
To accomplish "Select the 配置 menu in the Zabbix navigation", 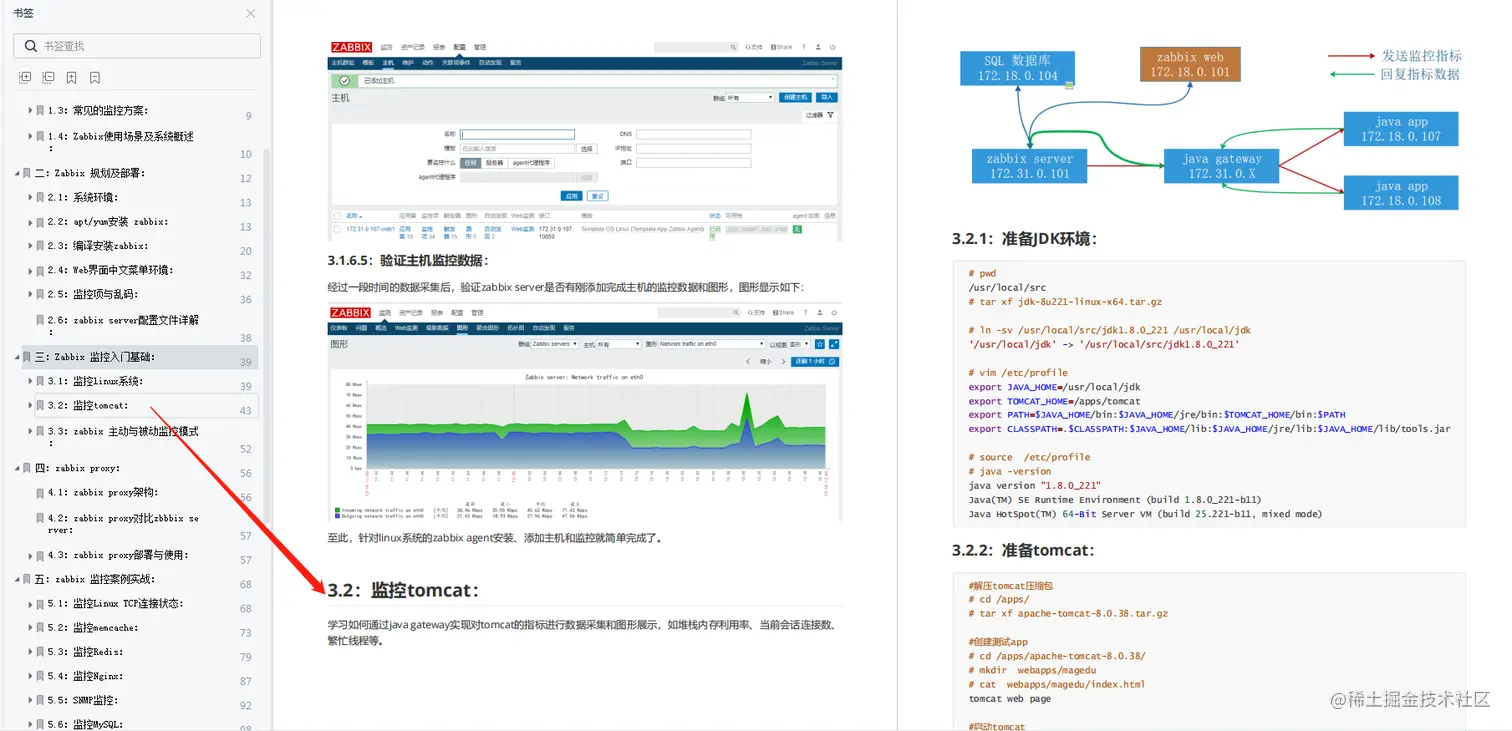I will coord(461,47).
